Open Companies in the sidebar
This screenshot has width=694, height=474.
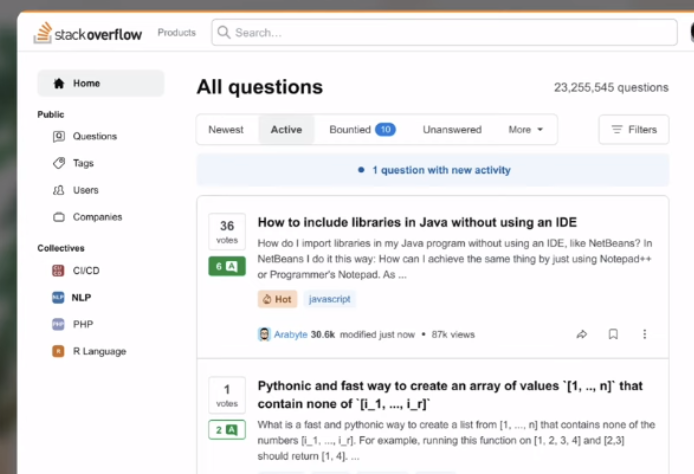pyautogui.click(x=97, y=217)
